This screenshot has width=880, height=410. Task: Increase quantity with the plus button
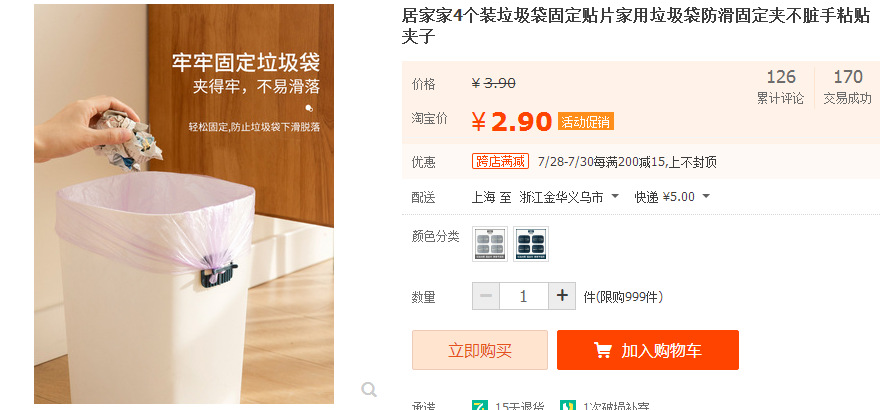562,296
